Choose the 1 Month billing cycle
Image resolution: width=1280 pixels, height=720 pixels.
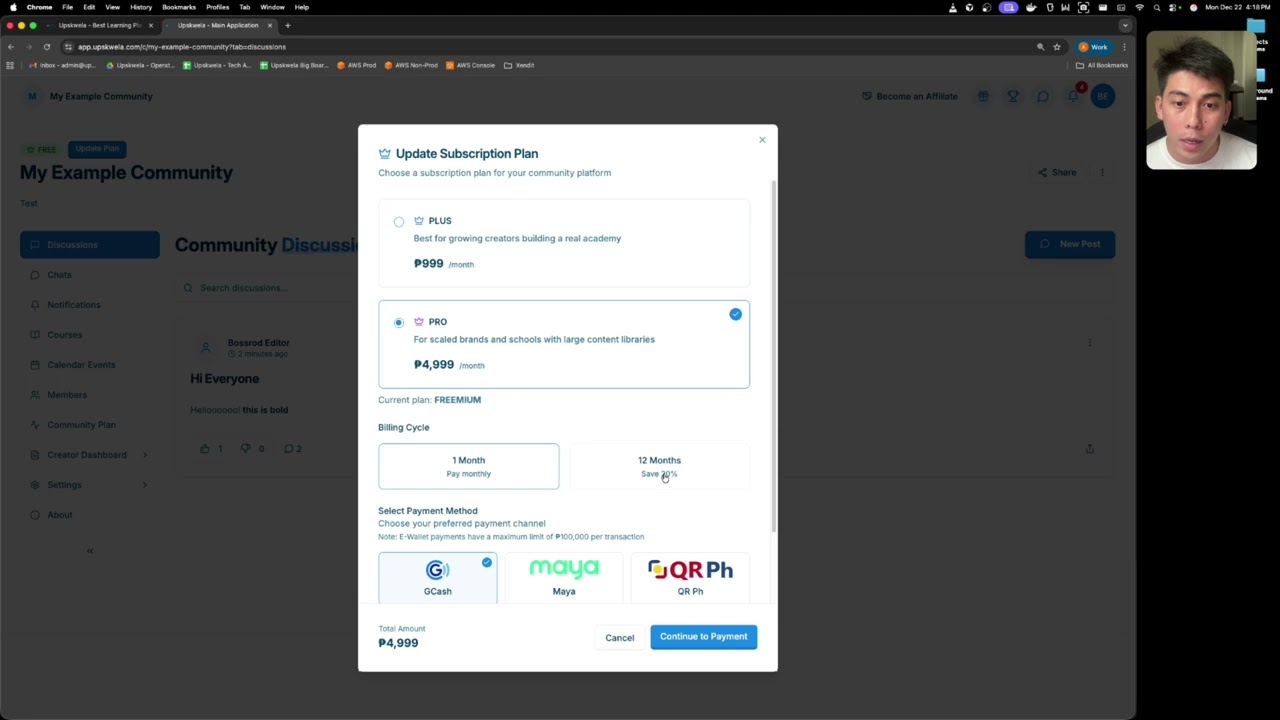click(x=468, y=466)
